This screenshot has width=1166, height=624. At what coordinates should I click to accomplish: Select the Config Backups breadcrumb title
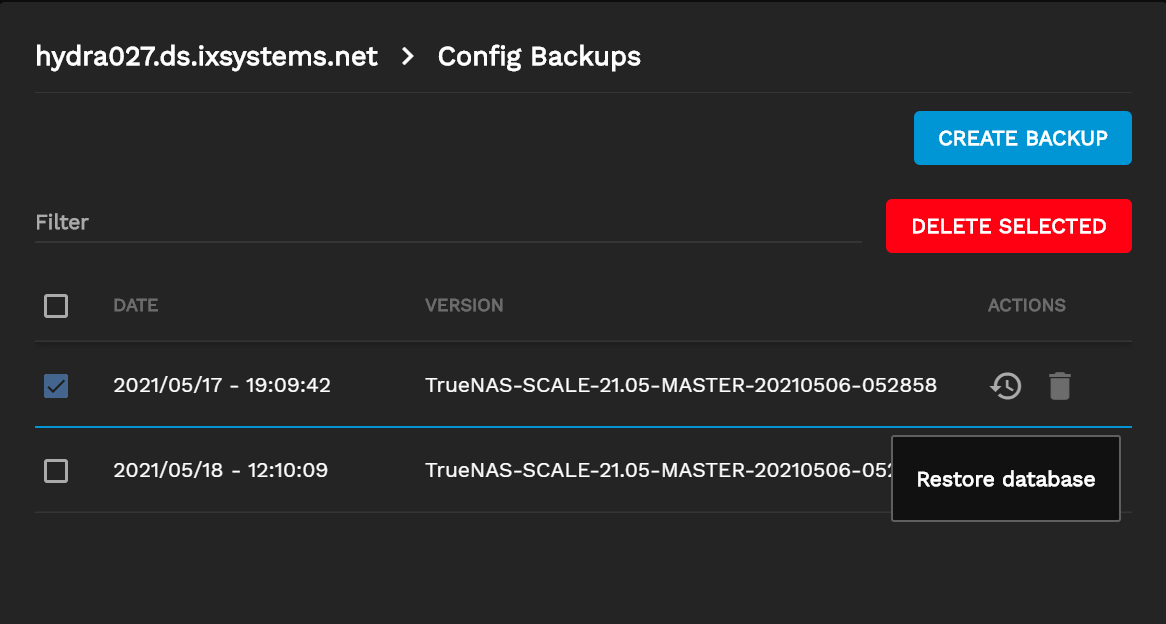pyautogui.click(x=539, y=57)
